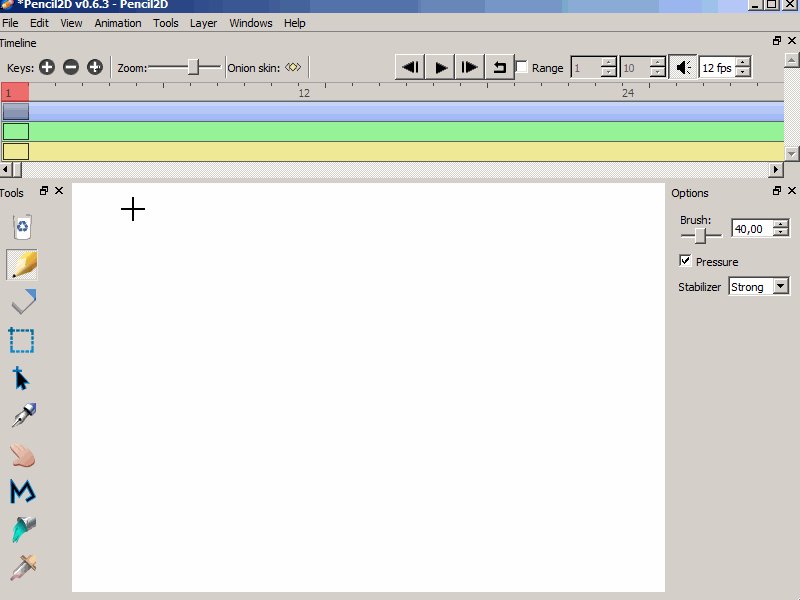Select the Polyline tool
The height and width of the screenshot is (600, 800).
(22, 491)
